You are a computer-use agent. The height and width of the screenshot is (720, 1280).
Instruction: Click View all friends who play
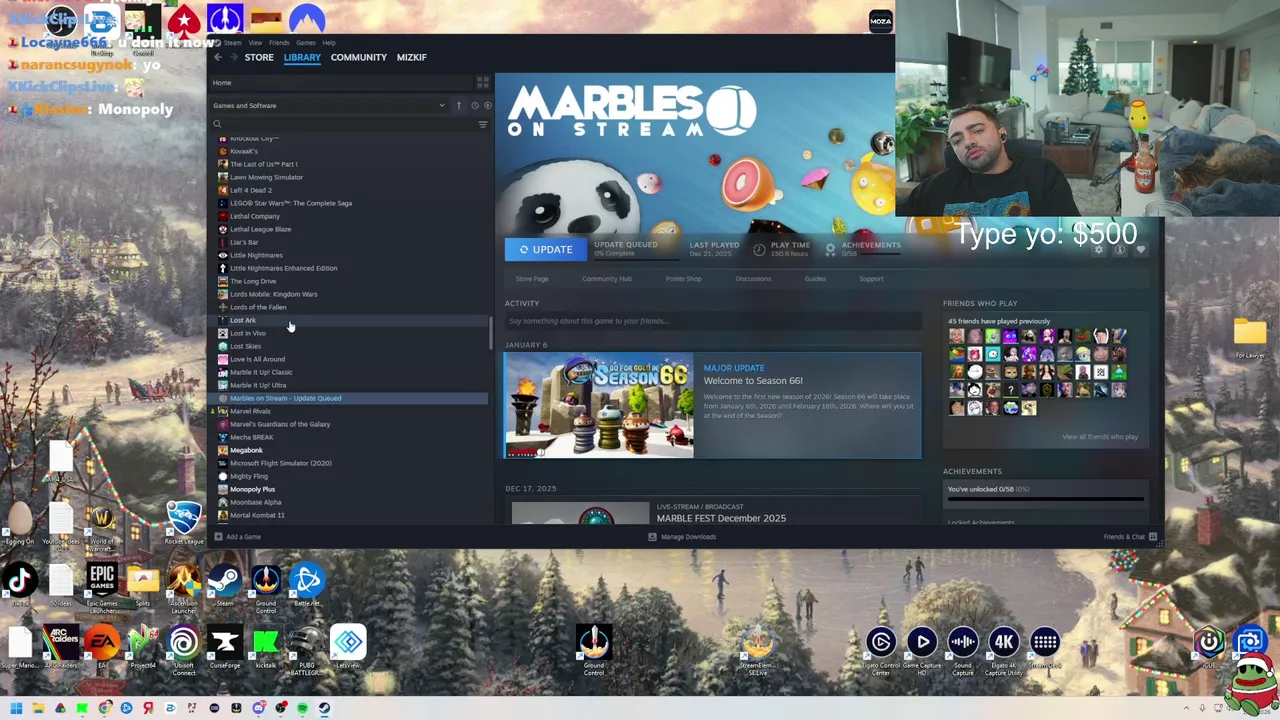click(x=1100, y=437)
